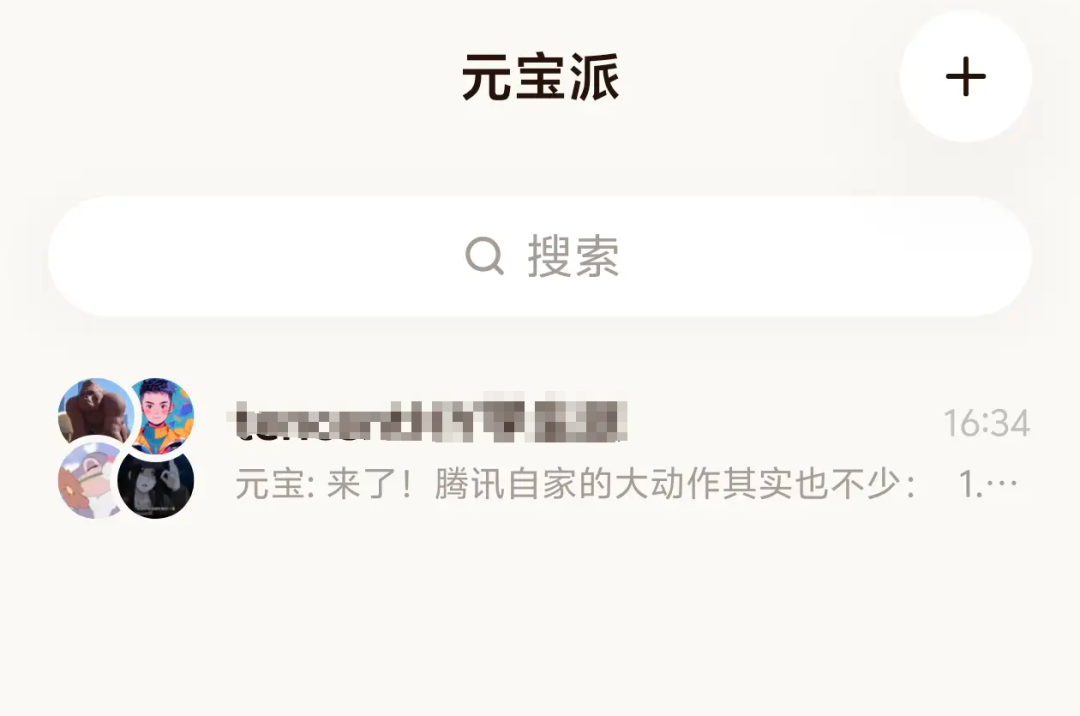This screenshot has height=716, width=1080.
Task: Click the 元宝派 page title
Action: pyautogui.click(x=540, y=77)
